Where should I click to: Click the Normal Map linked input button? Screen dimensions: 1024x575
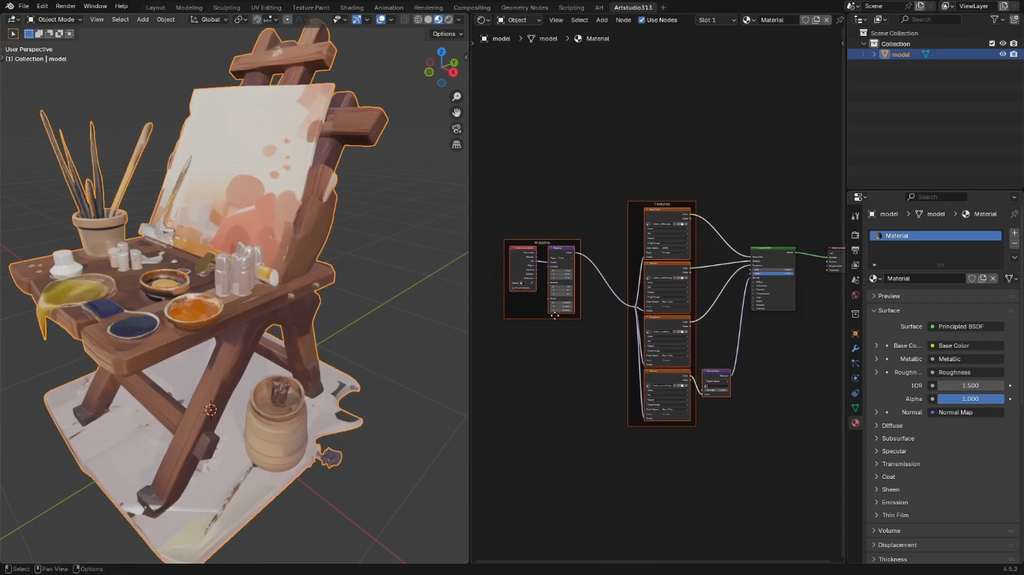[966, 412]
